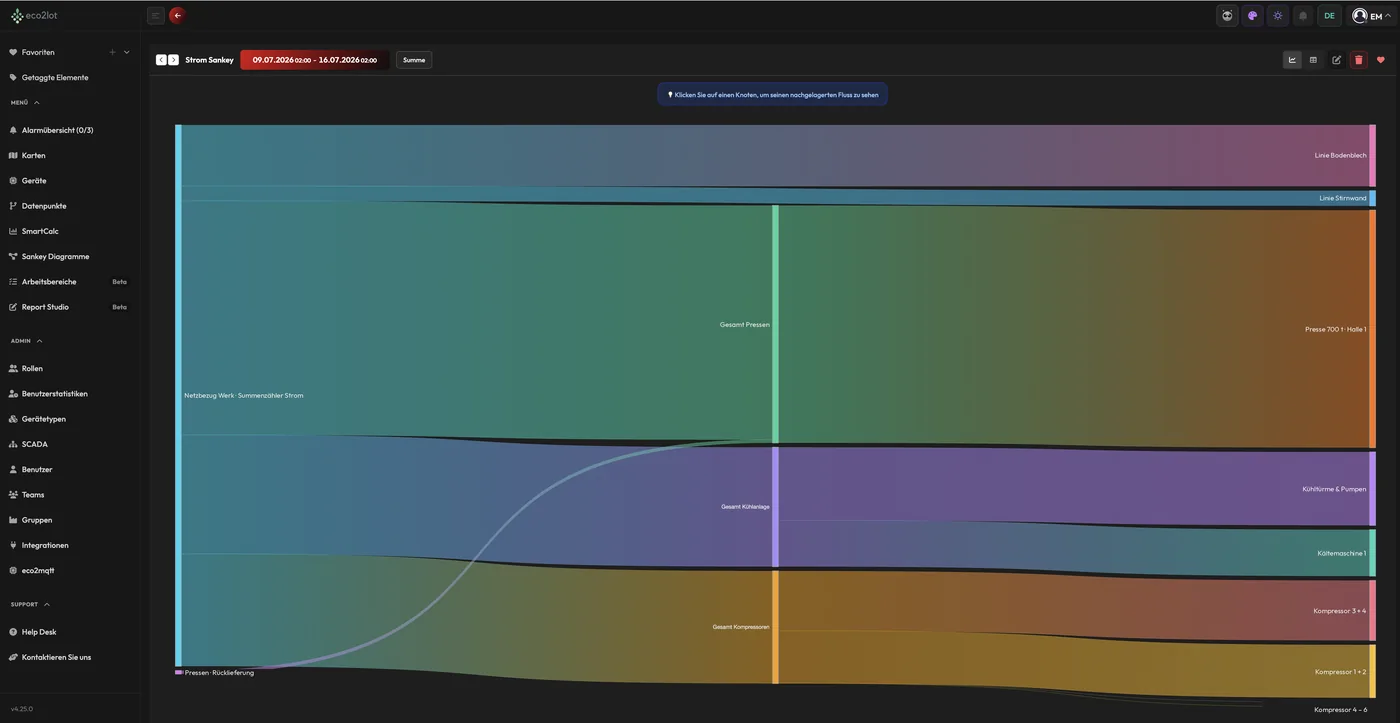Switch language with DE button
This screenshot has width=1400, height=723.
click(1329, 15)
